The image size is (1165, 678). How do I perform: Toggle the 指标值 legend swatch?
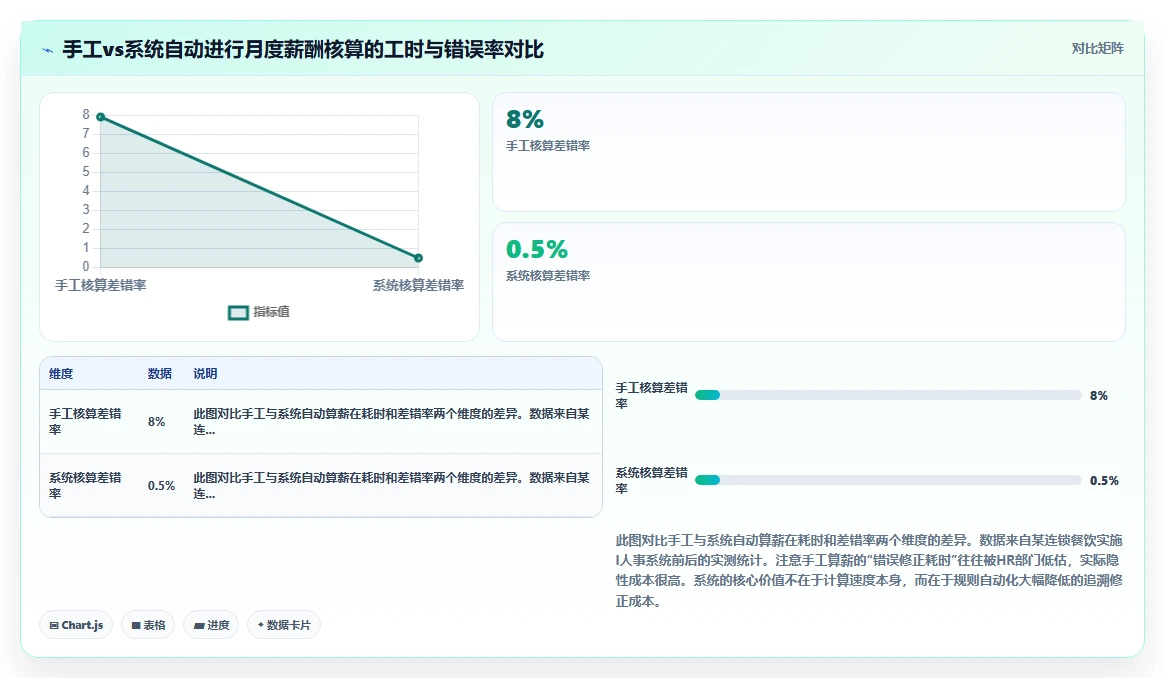click(238, 313)
